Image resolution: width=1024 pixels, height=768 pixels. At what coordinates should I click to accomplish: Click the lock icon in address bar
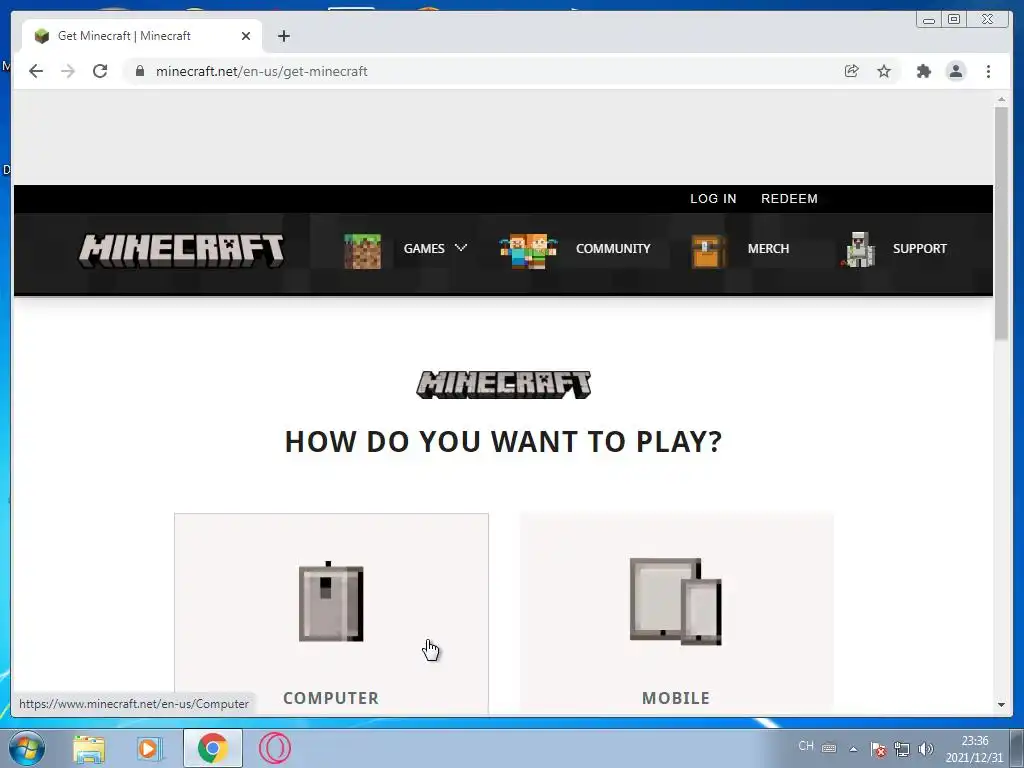click(x=140, y=71)
